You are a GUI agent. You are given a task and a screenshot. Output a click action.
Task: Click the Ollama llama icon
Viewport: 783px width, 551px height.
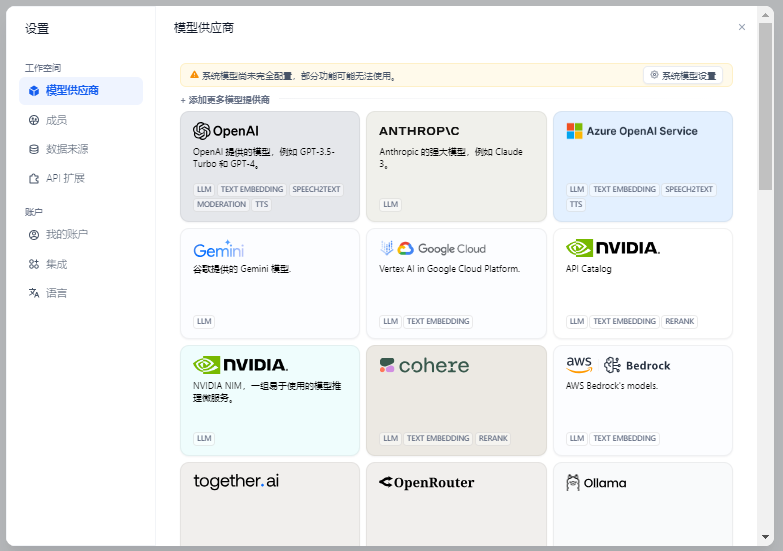[574, 483]
